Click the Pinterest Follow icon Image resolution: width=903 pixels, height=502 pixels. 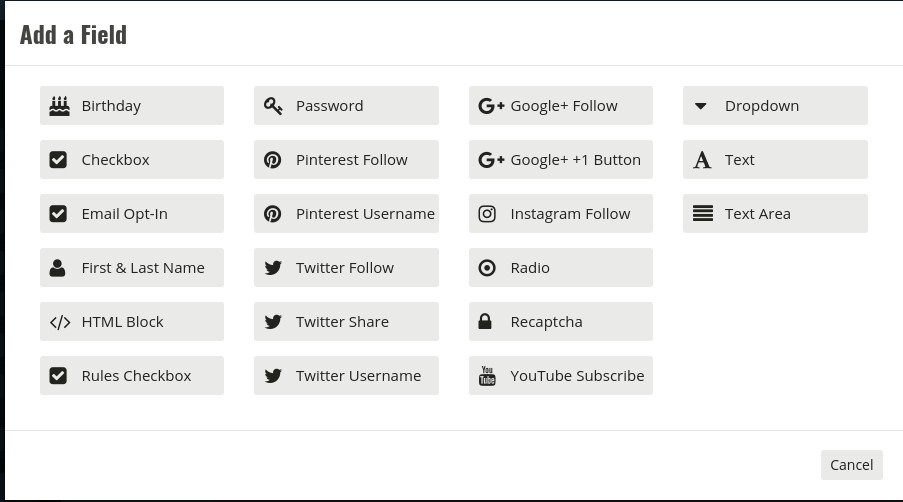coord(273,159)
